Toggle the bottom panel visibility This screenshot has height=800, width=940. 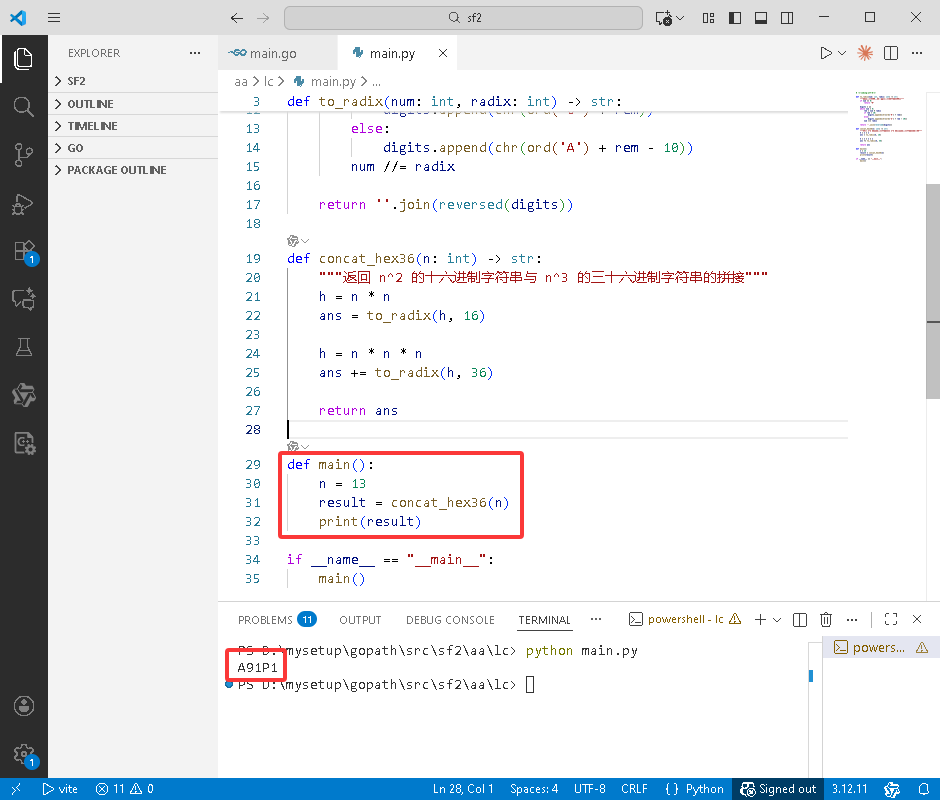pos(761,18)
